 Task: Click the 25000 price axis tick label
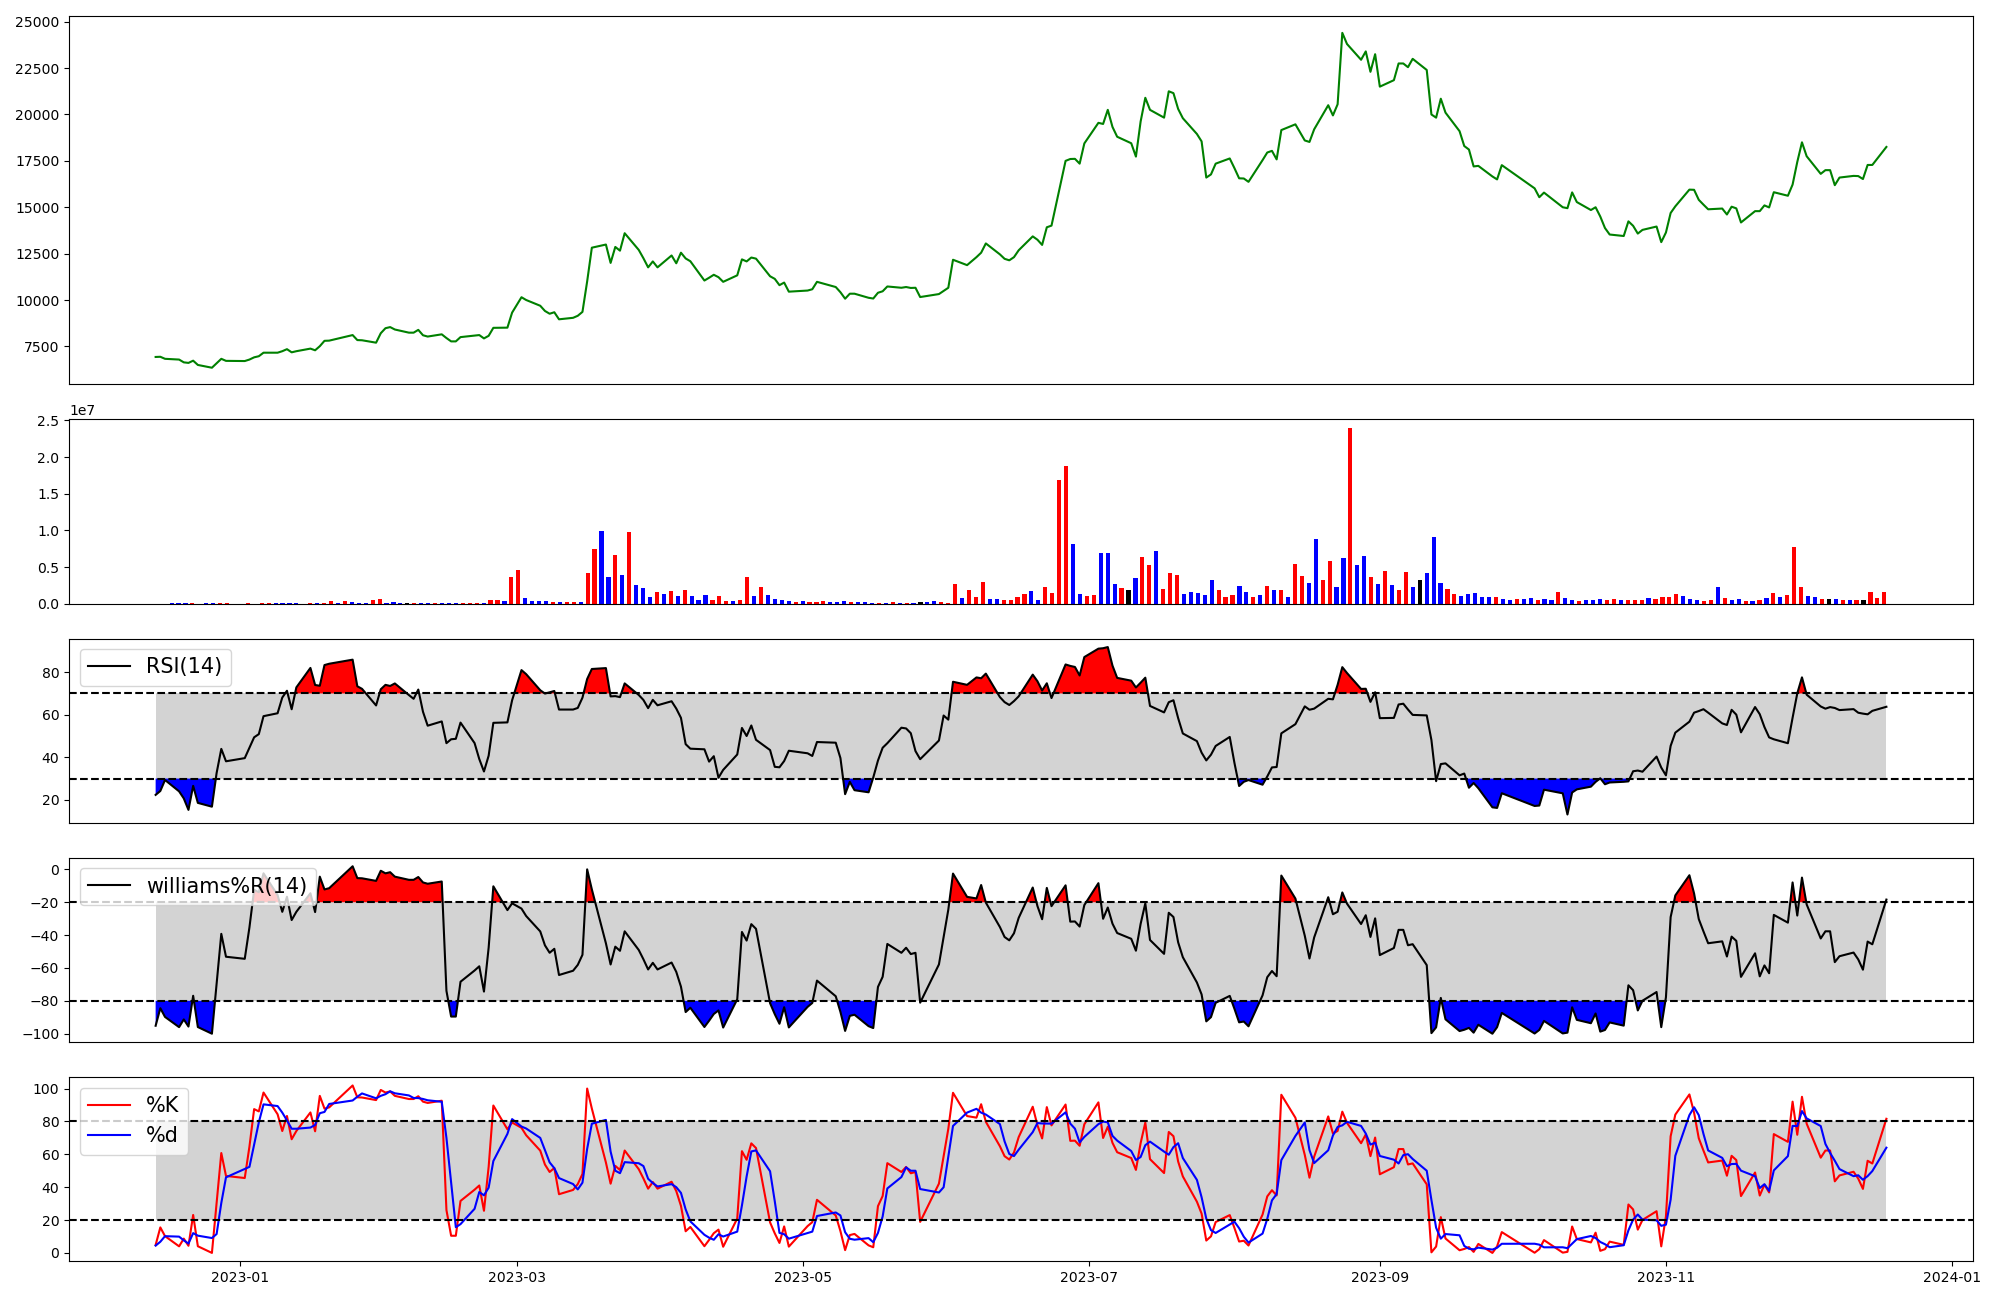point(37,22)
